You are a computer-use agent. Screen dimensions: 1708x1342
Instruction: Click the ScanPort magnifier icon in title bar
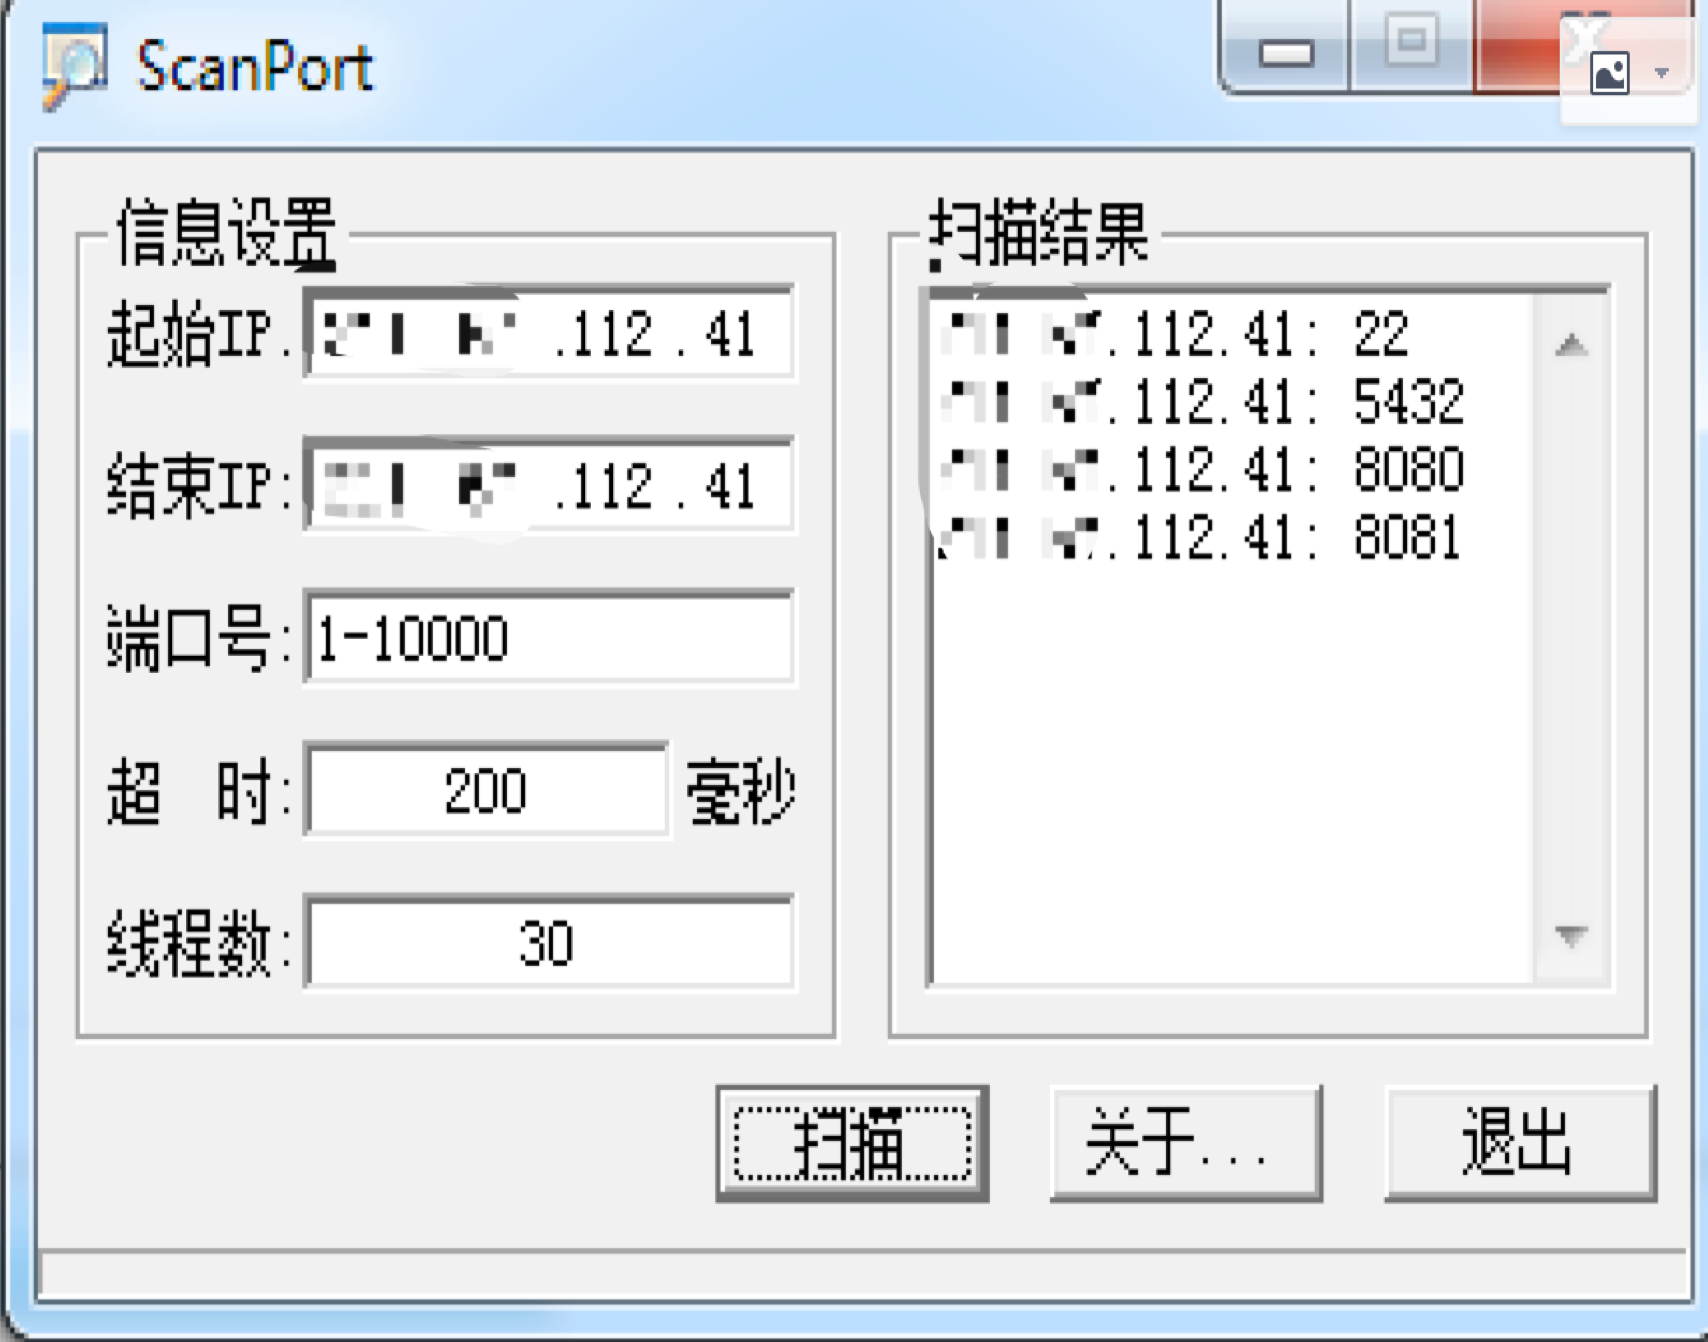pyautogui.click(x=73, y=66)
